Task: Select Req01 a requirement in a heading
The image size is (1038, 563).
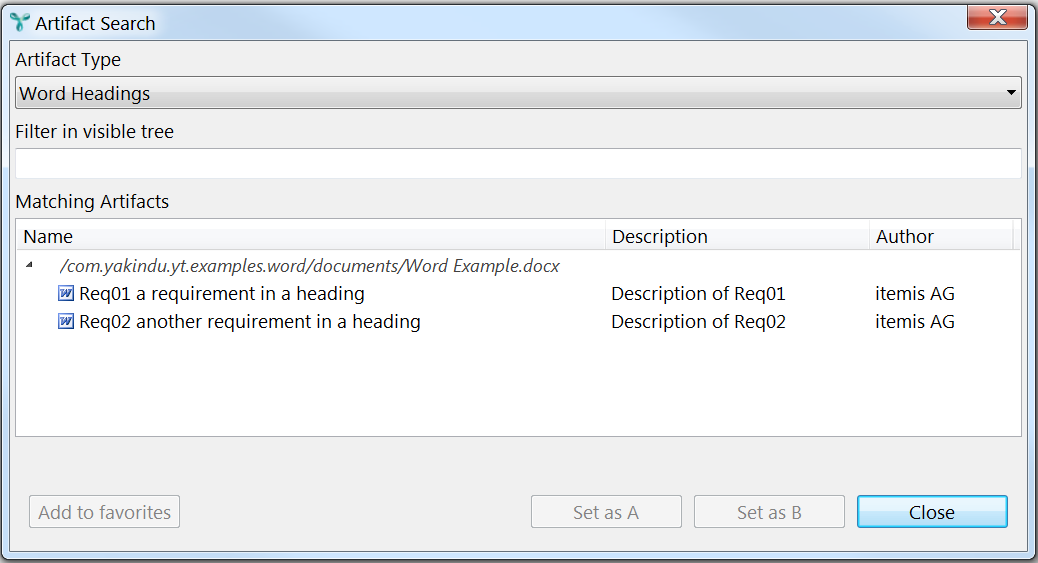Action: [x=222, y=293]
